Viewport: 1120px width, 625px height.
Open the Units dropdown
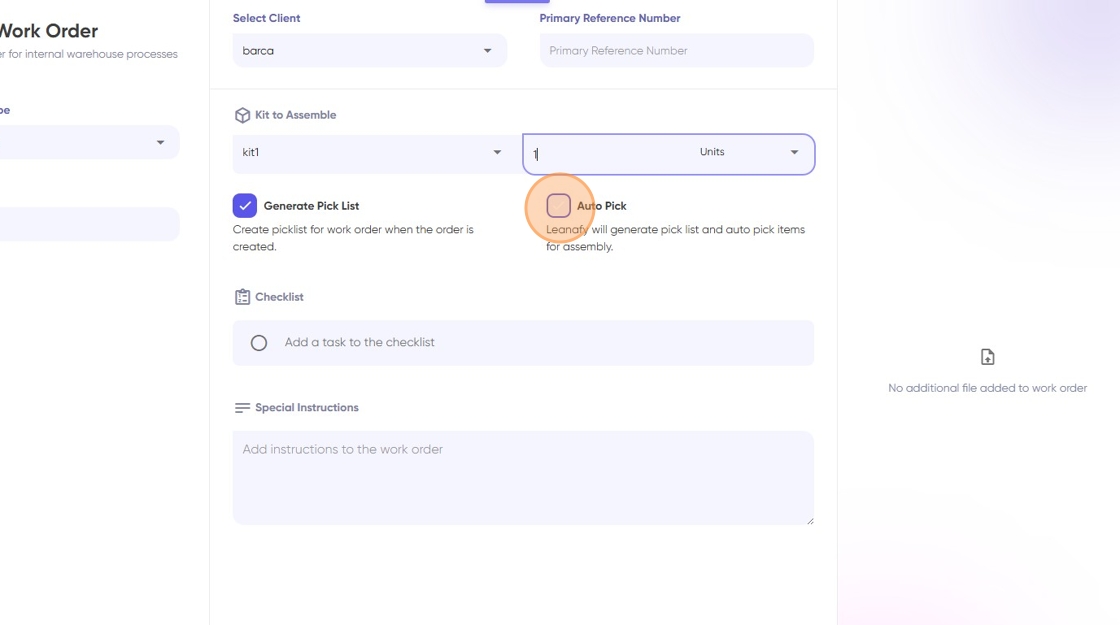[x=749, y=152]
